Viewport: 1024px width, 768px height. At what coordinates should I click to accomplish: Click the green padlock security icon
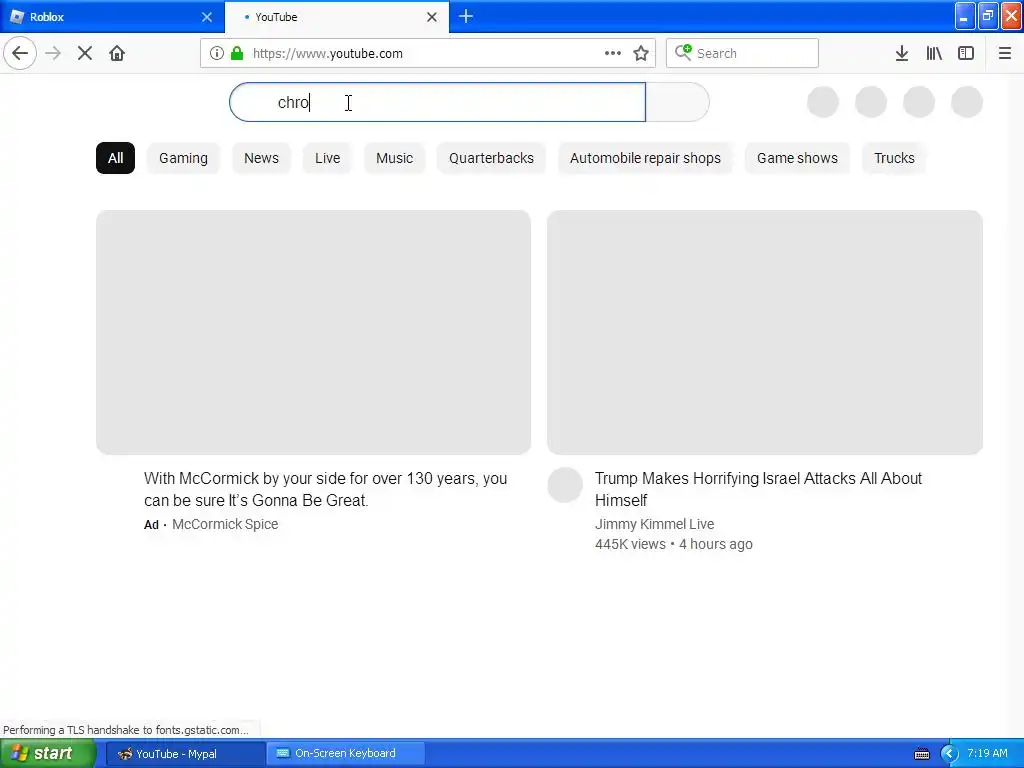[x=237, y=53]
